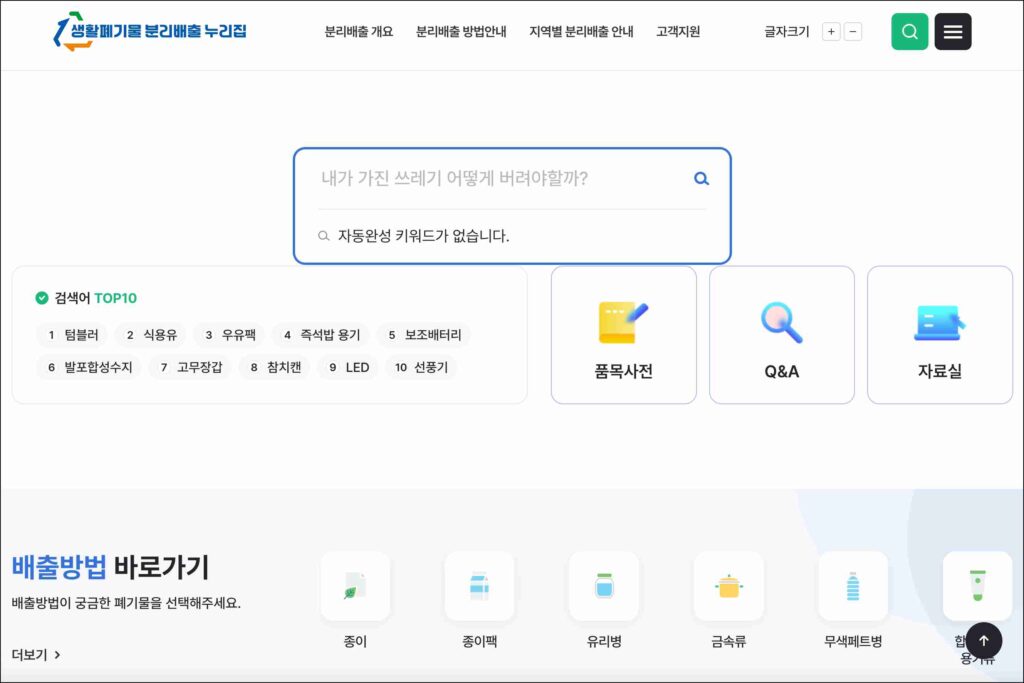The image size is (1024, 683).
Task: Open the 분리배출 개요 menu
Action: (x=358, y=32)
